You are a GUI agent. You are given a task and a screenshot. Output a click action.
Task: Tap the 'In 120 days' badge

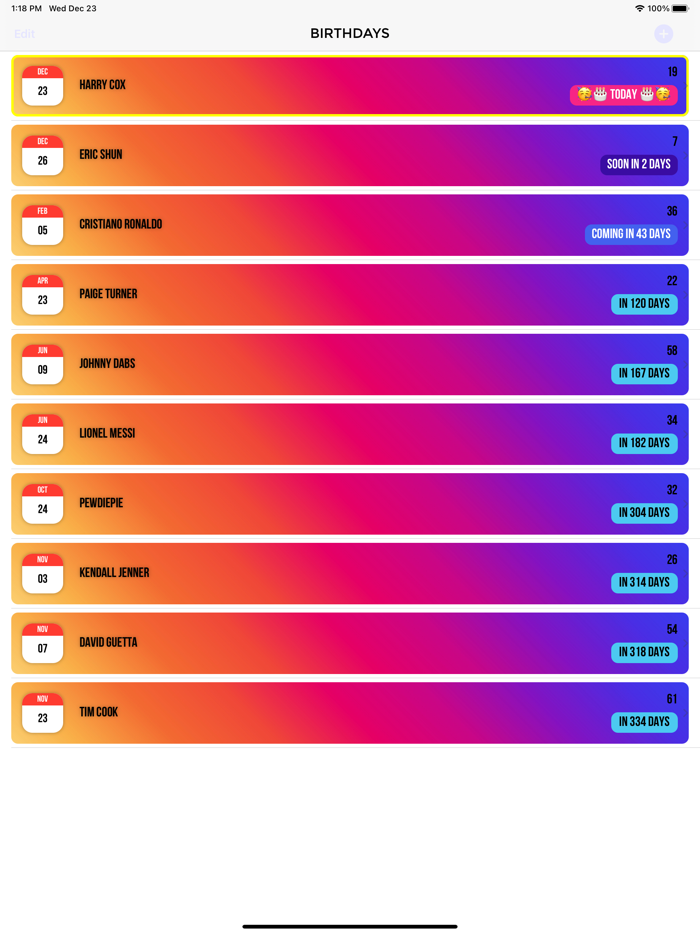point(644,304)
